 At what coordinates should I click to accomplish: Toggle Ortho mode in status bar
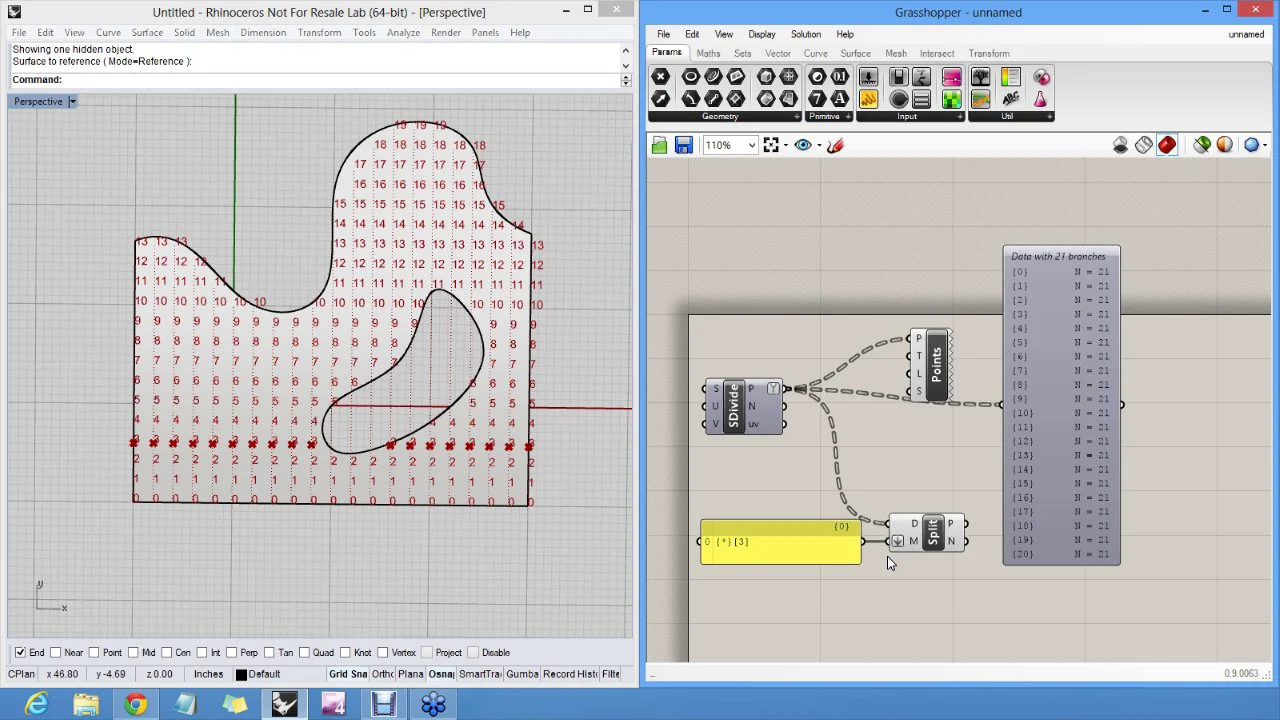[x=382, y=674]
